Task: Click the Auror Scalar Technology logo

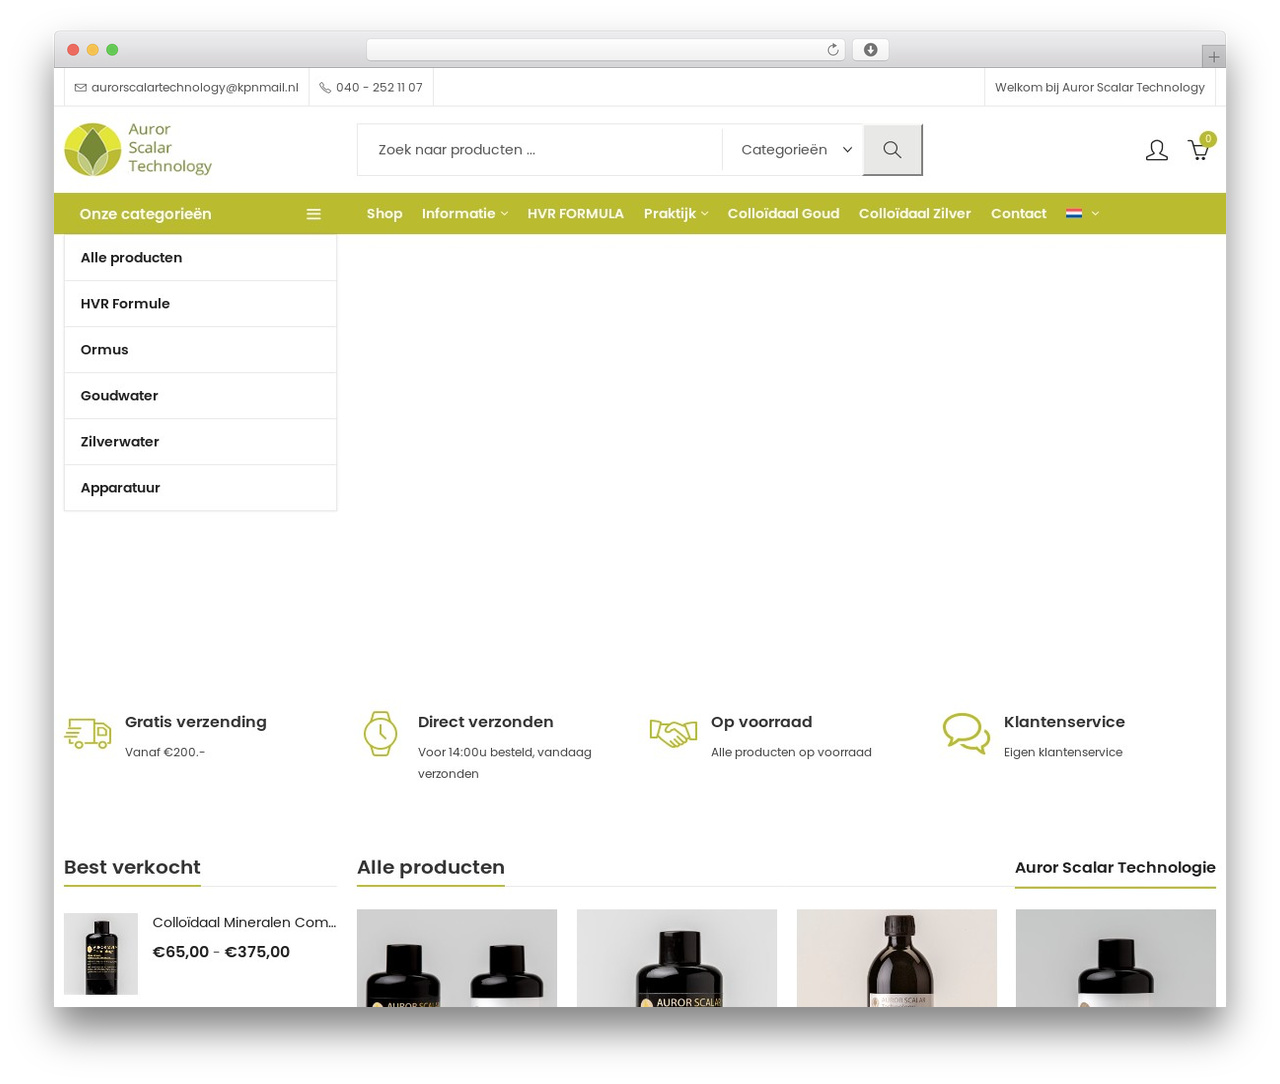Action: point(138,149)
